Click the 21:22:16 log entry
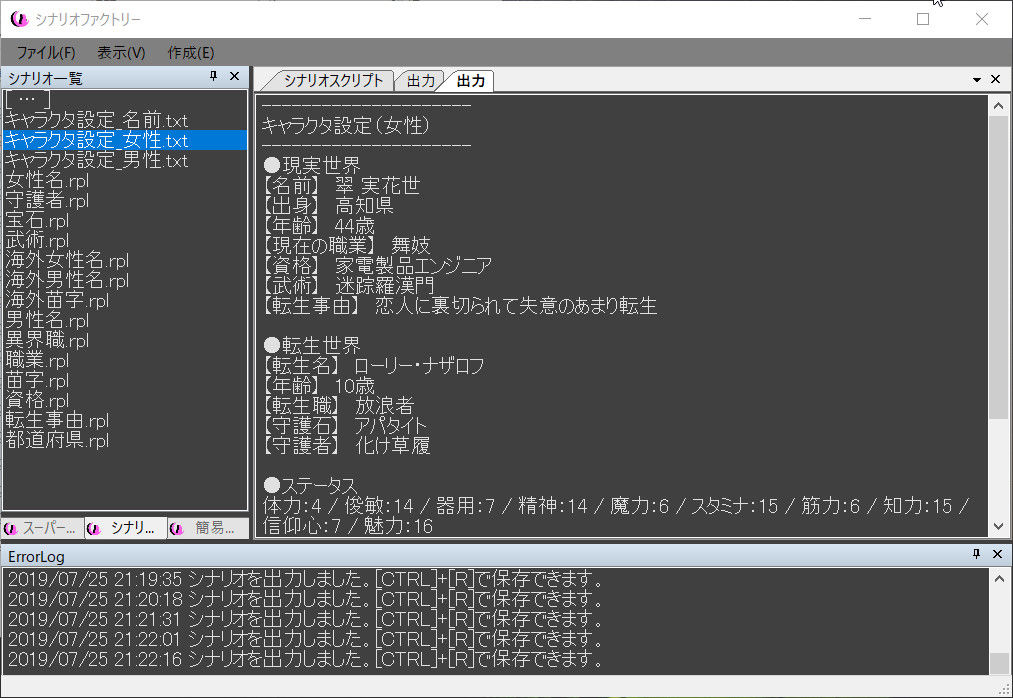This screenshot has width=1013, height=698. 305,659
